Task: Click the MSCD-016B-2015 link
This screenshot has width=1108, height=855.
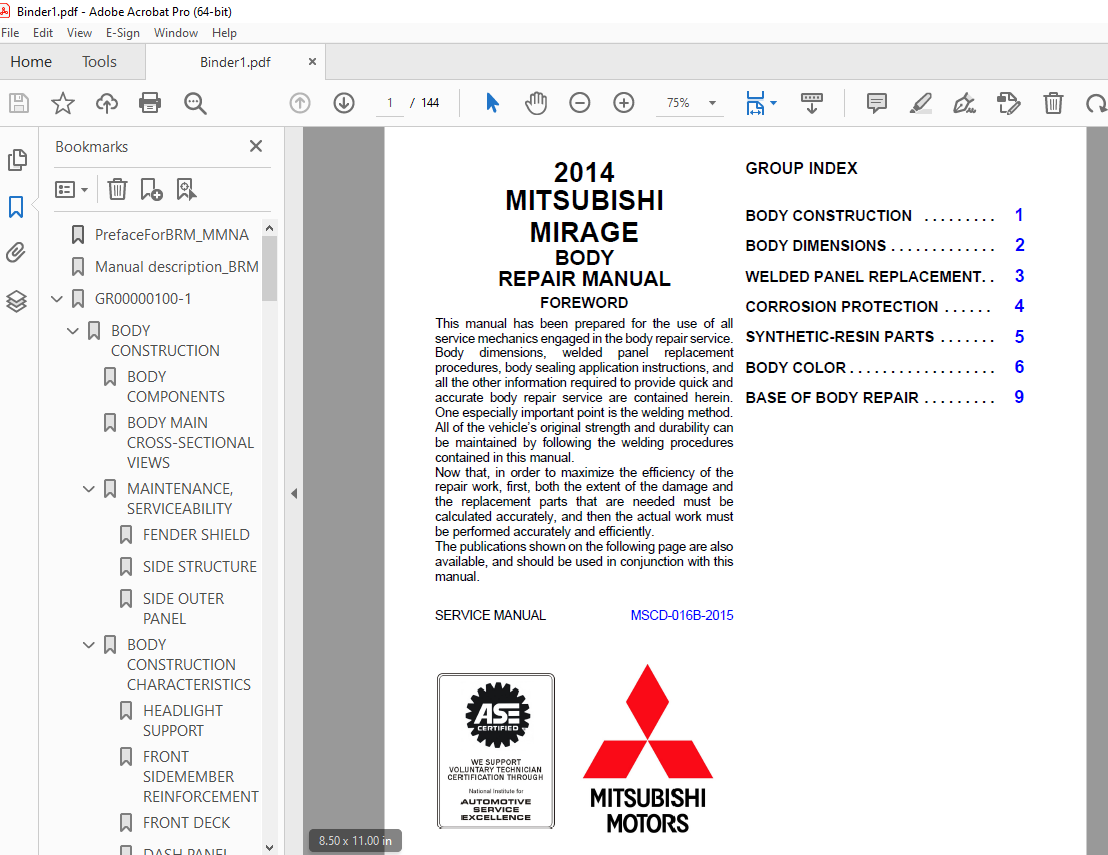Action: click(x=682, y=615)
